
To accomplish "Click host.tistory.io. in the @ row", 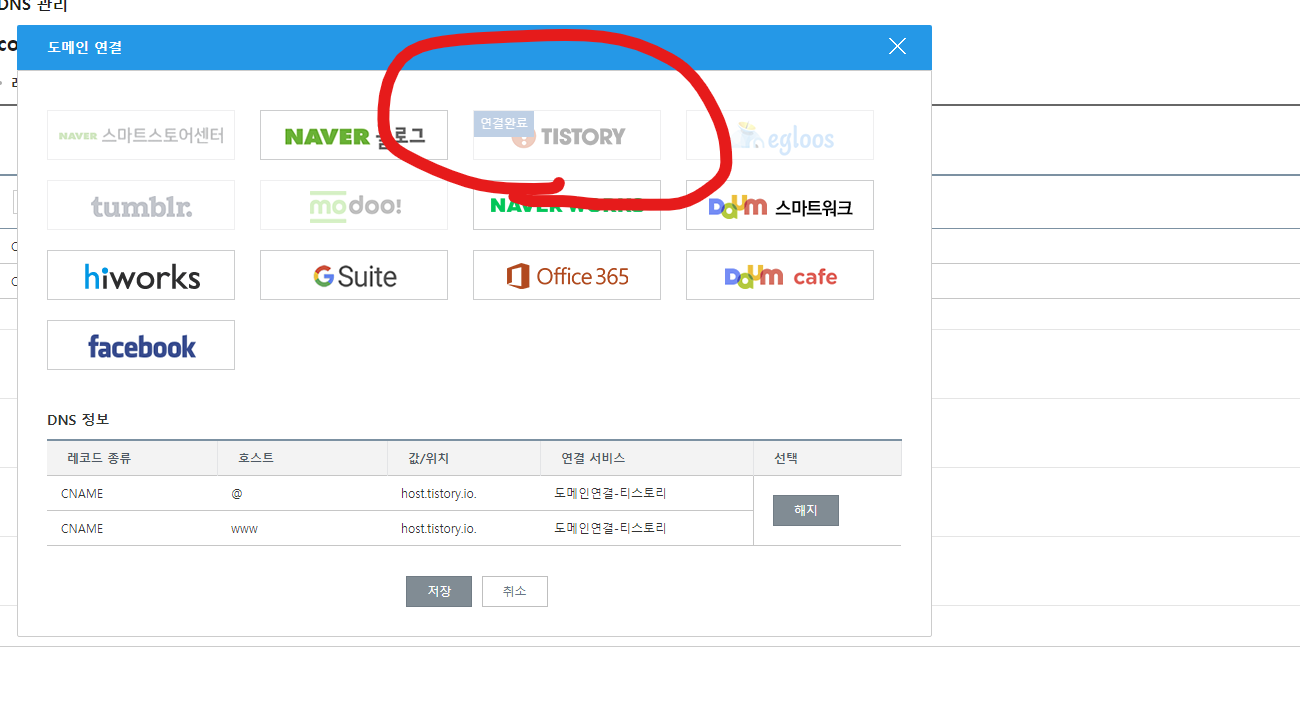I will coord(439,494).
